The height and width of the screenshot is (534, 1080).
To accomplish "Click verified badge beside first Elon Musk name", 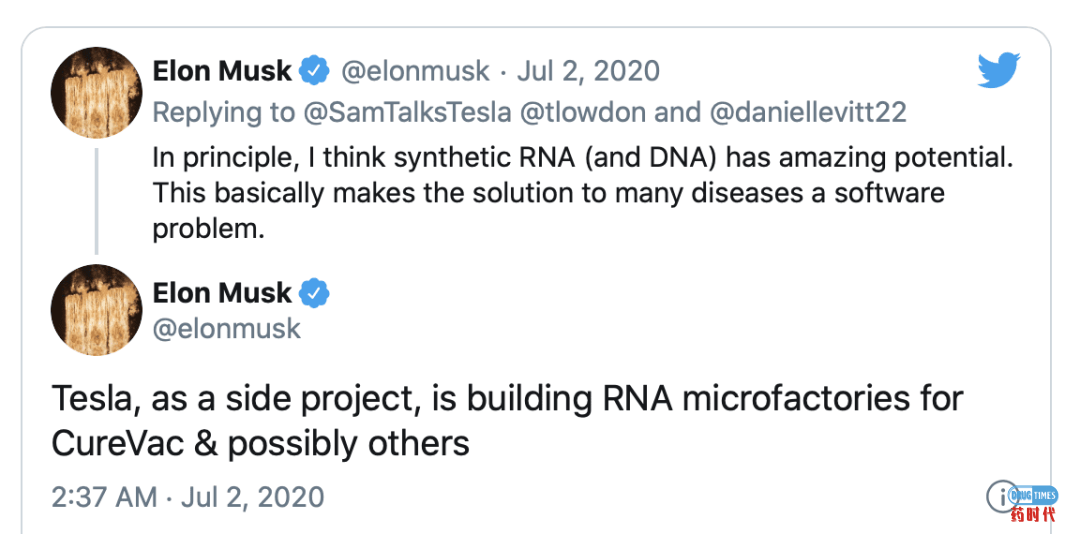I will [315, 71].
